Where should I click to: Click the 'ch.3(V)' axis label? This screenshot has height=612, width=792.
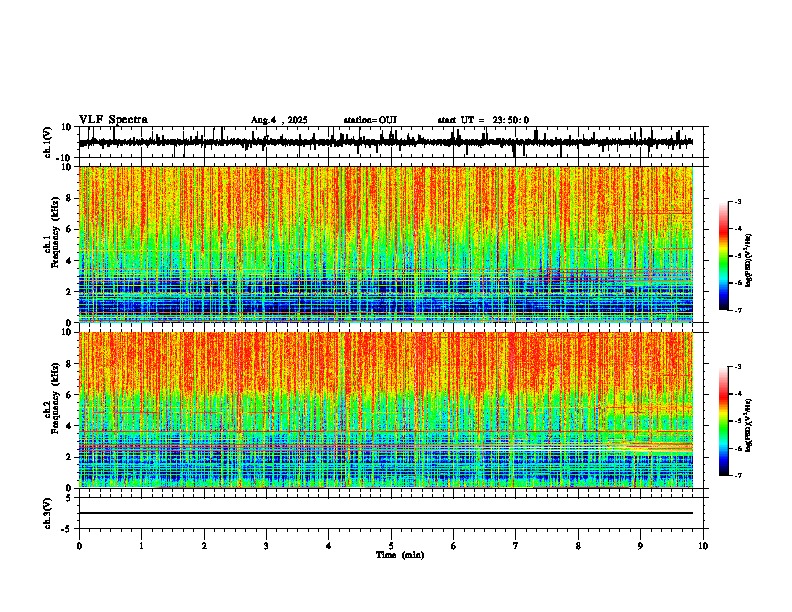click(48, 513)
